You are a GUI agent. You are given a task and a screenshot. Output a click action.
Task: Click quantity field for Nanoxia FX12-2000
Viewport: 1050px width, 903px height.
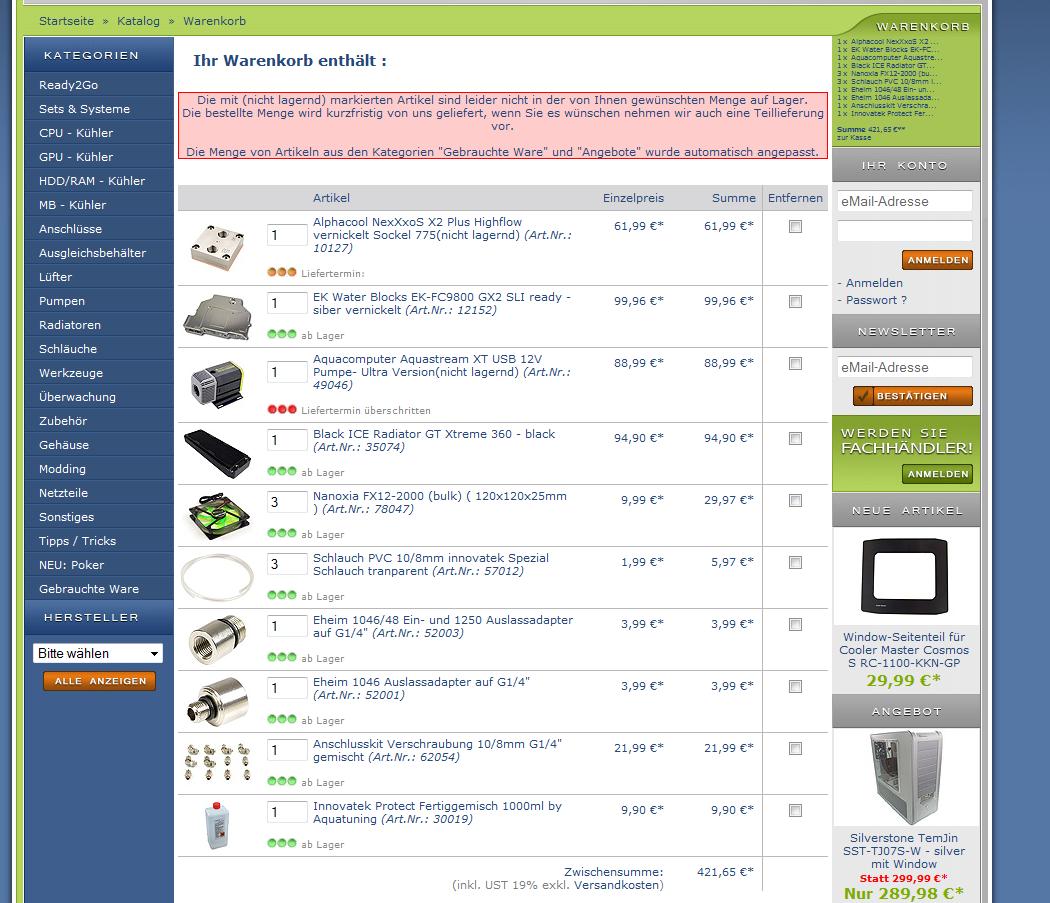tap(287, 502)
